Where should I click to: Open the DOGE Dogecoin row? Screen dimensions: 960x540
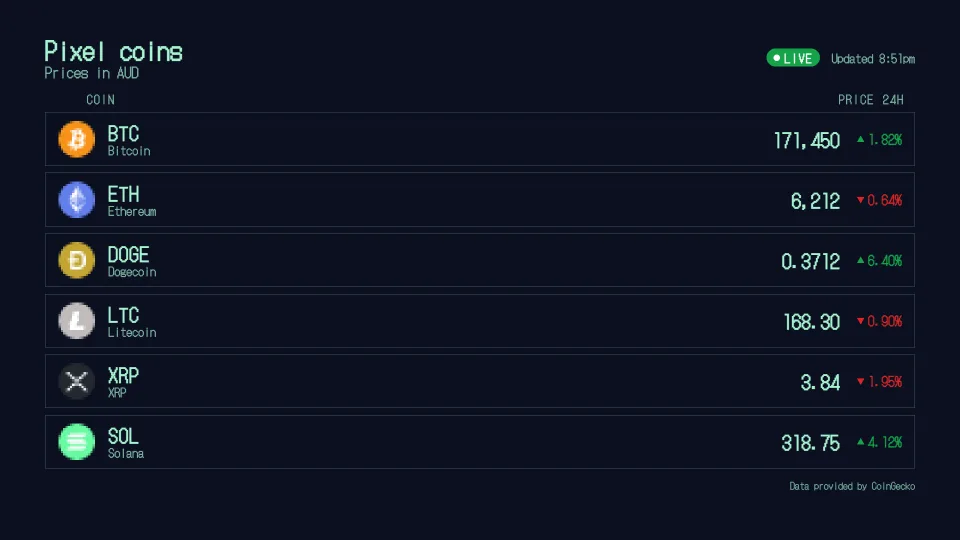tap(480, 260)
